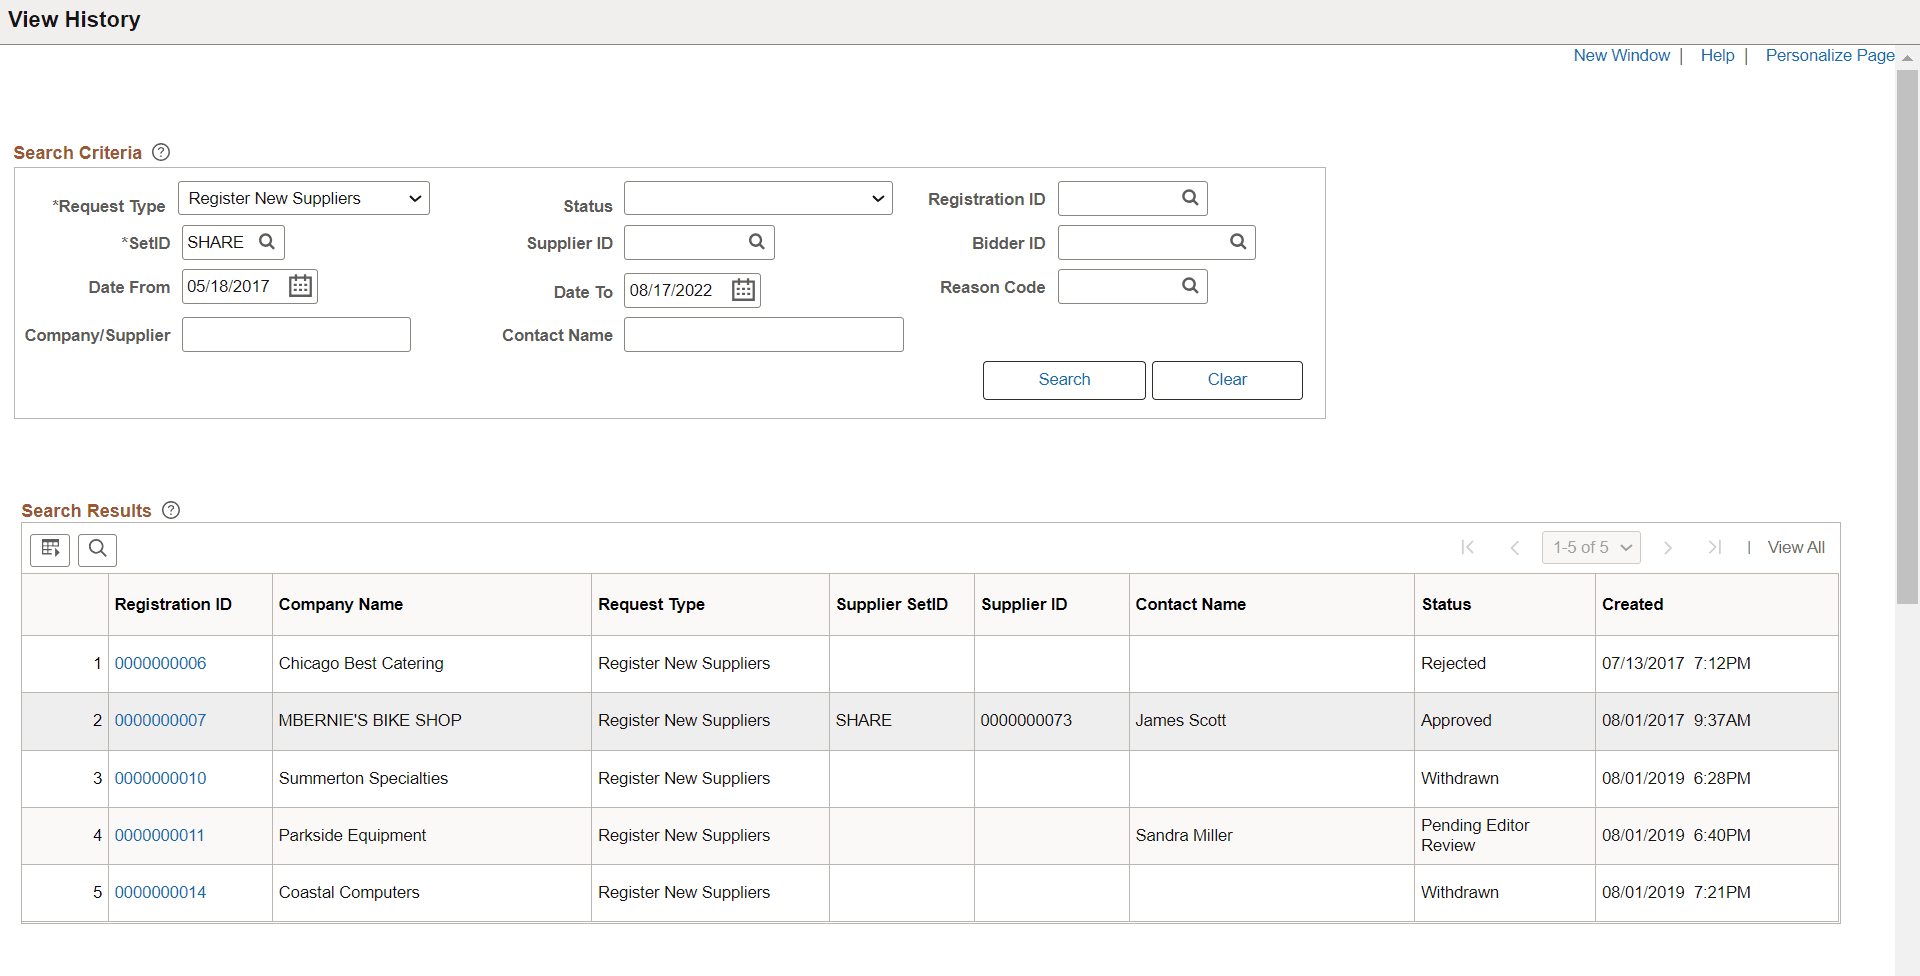
Task: Click the Clear button
Action: 1226,380
